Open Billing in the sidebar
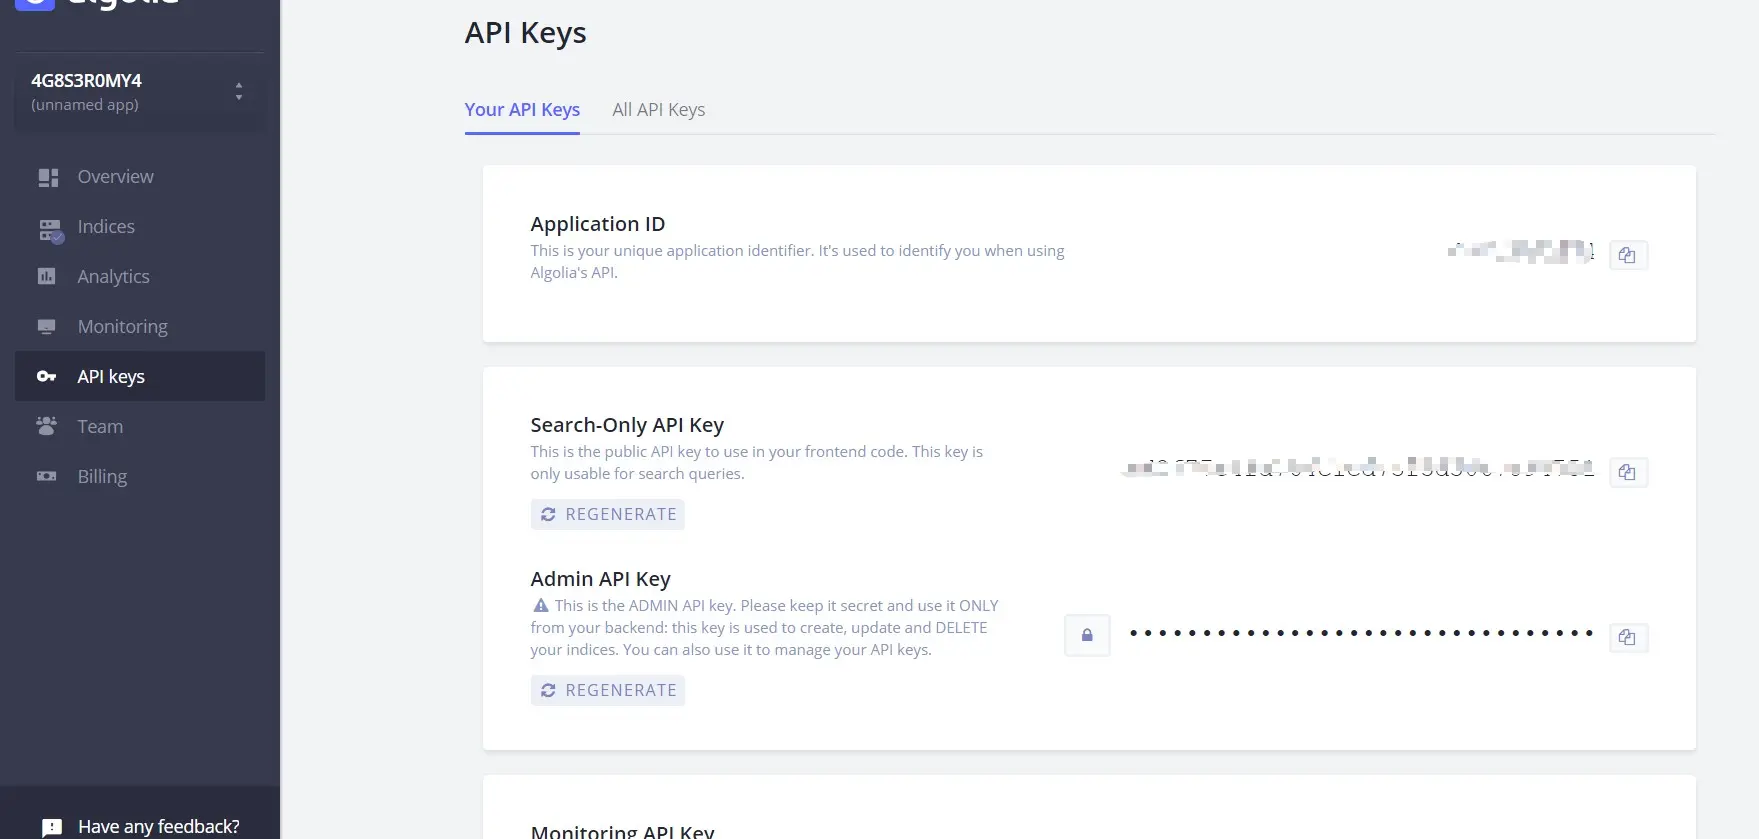This screenshot has height=839, width=1759. (x=140, y=477)
